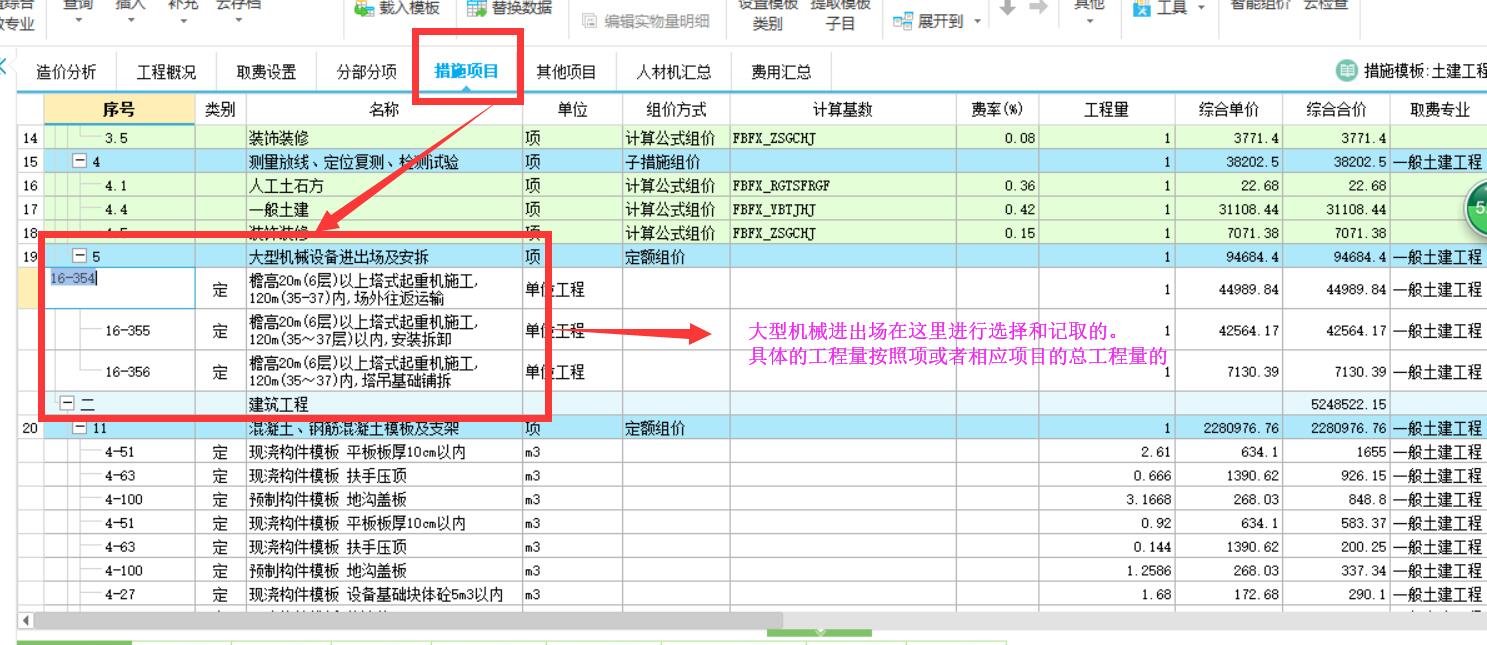Collapse tree node 4 测量放线
1487x645 pixels.
pyautogui.click(x=79, y=162)
